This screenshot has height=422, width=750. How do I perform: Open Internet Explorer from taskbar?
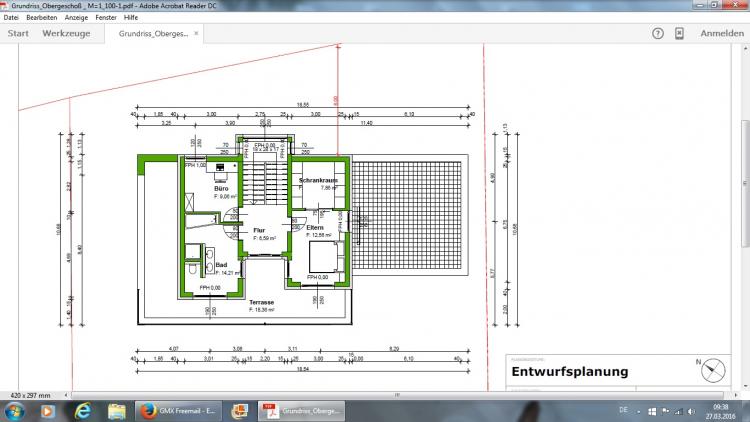tap(82, 410)
